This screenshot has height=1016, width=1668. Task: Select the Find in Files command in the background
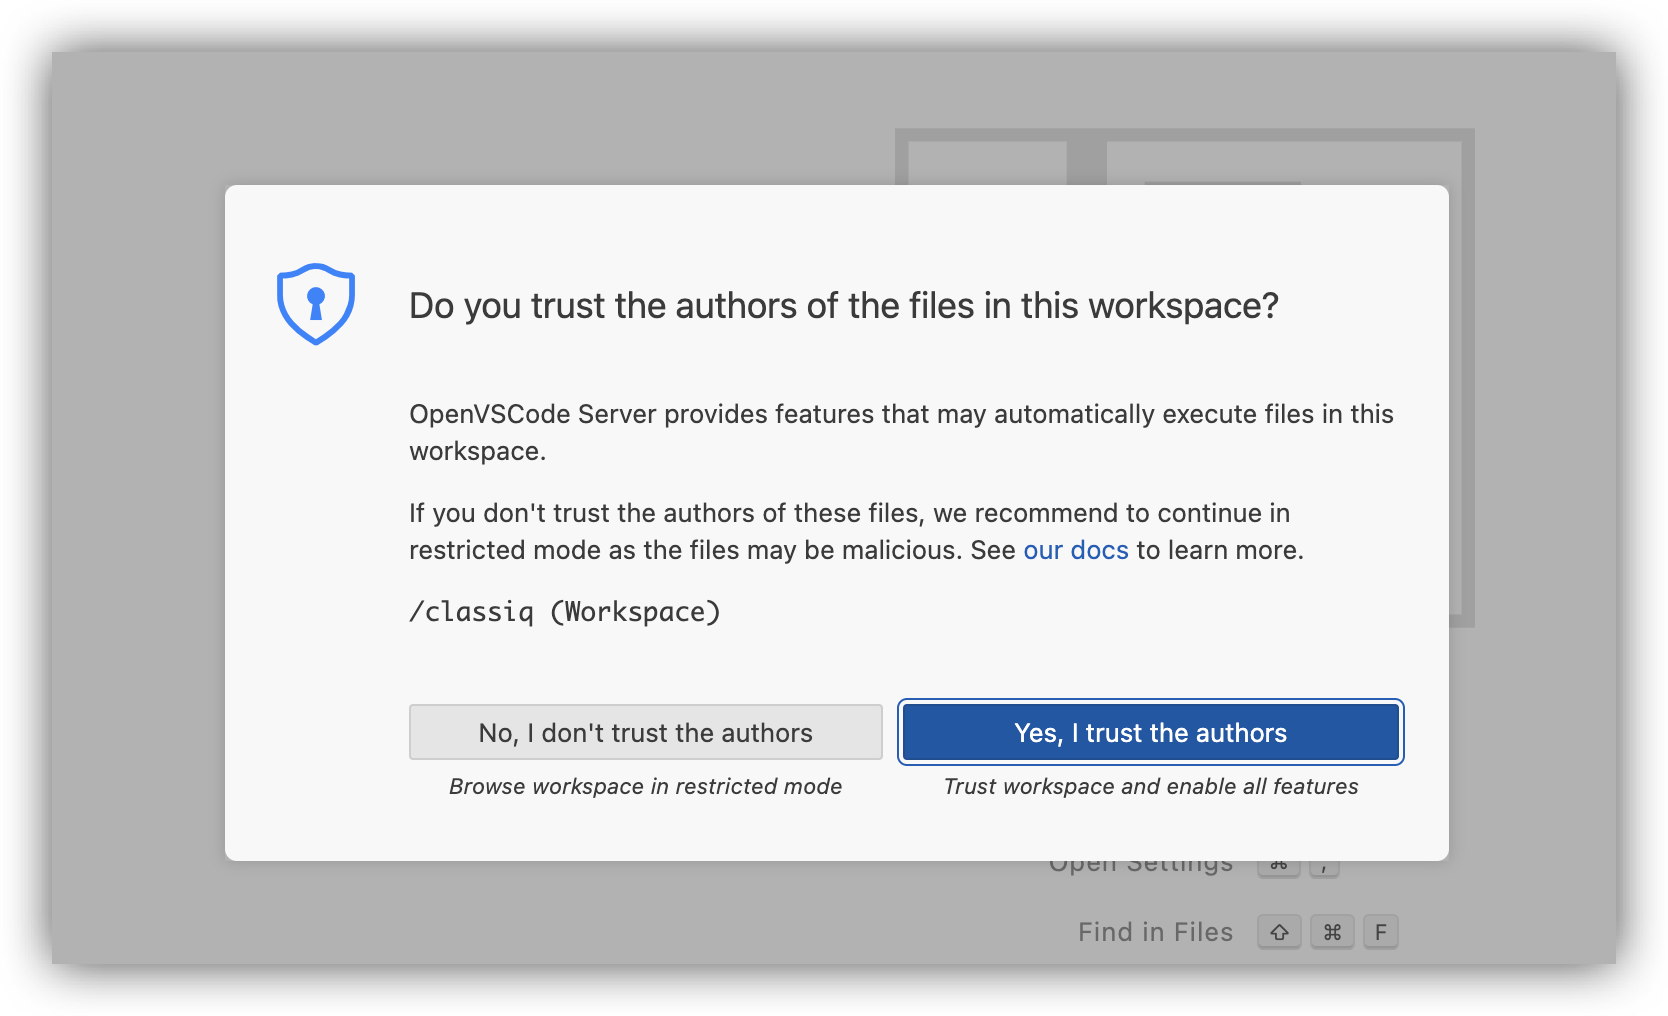[1155, 931]
